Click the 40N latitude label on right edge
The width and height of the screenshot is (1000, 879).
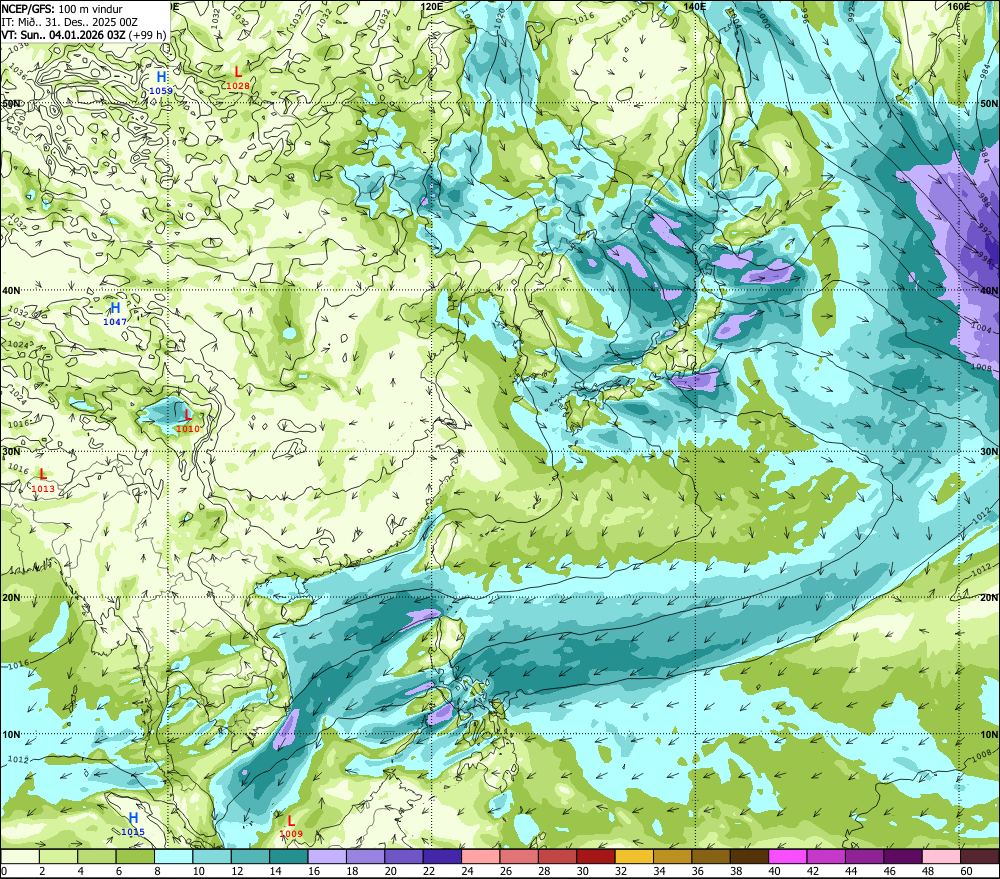click(989, 290)
